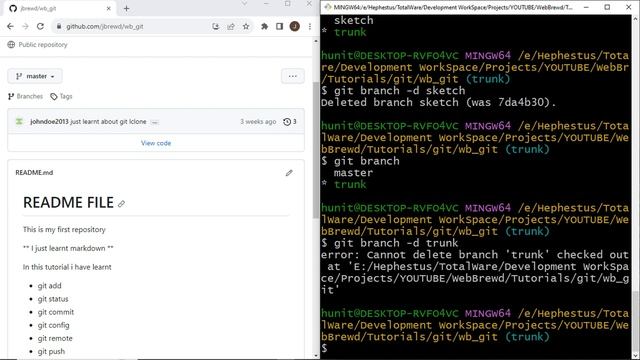Viewport: 640px width, 360px height.
Task: Click the Chrome tab search chevron
Action: [x=244, y=4]
